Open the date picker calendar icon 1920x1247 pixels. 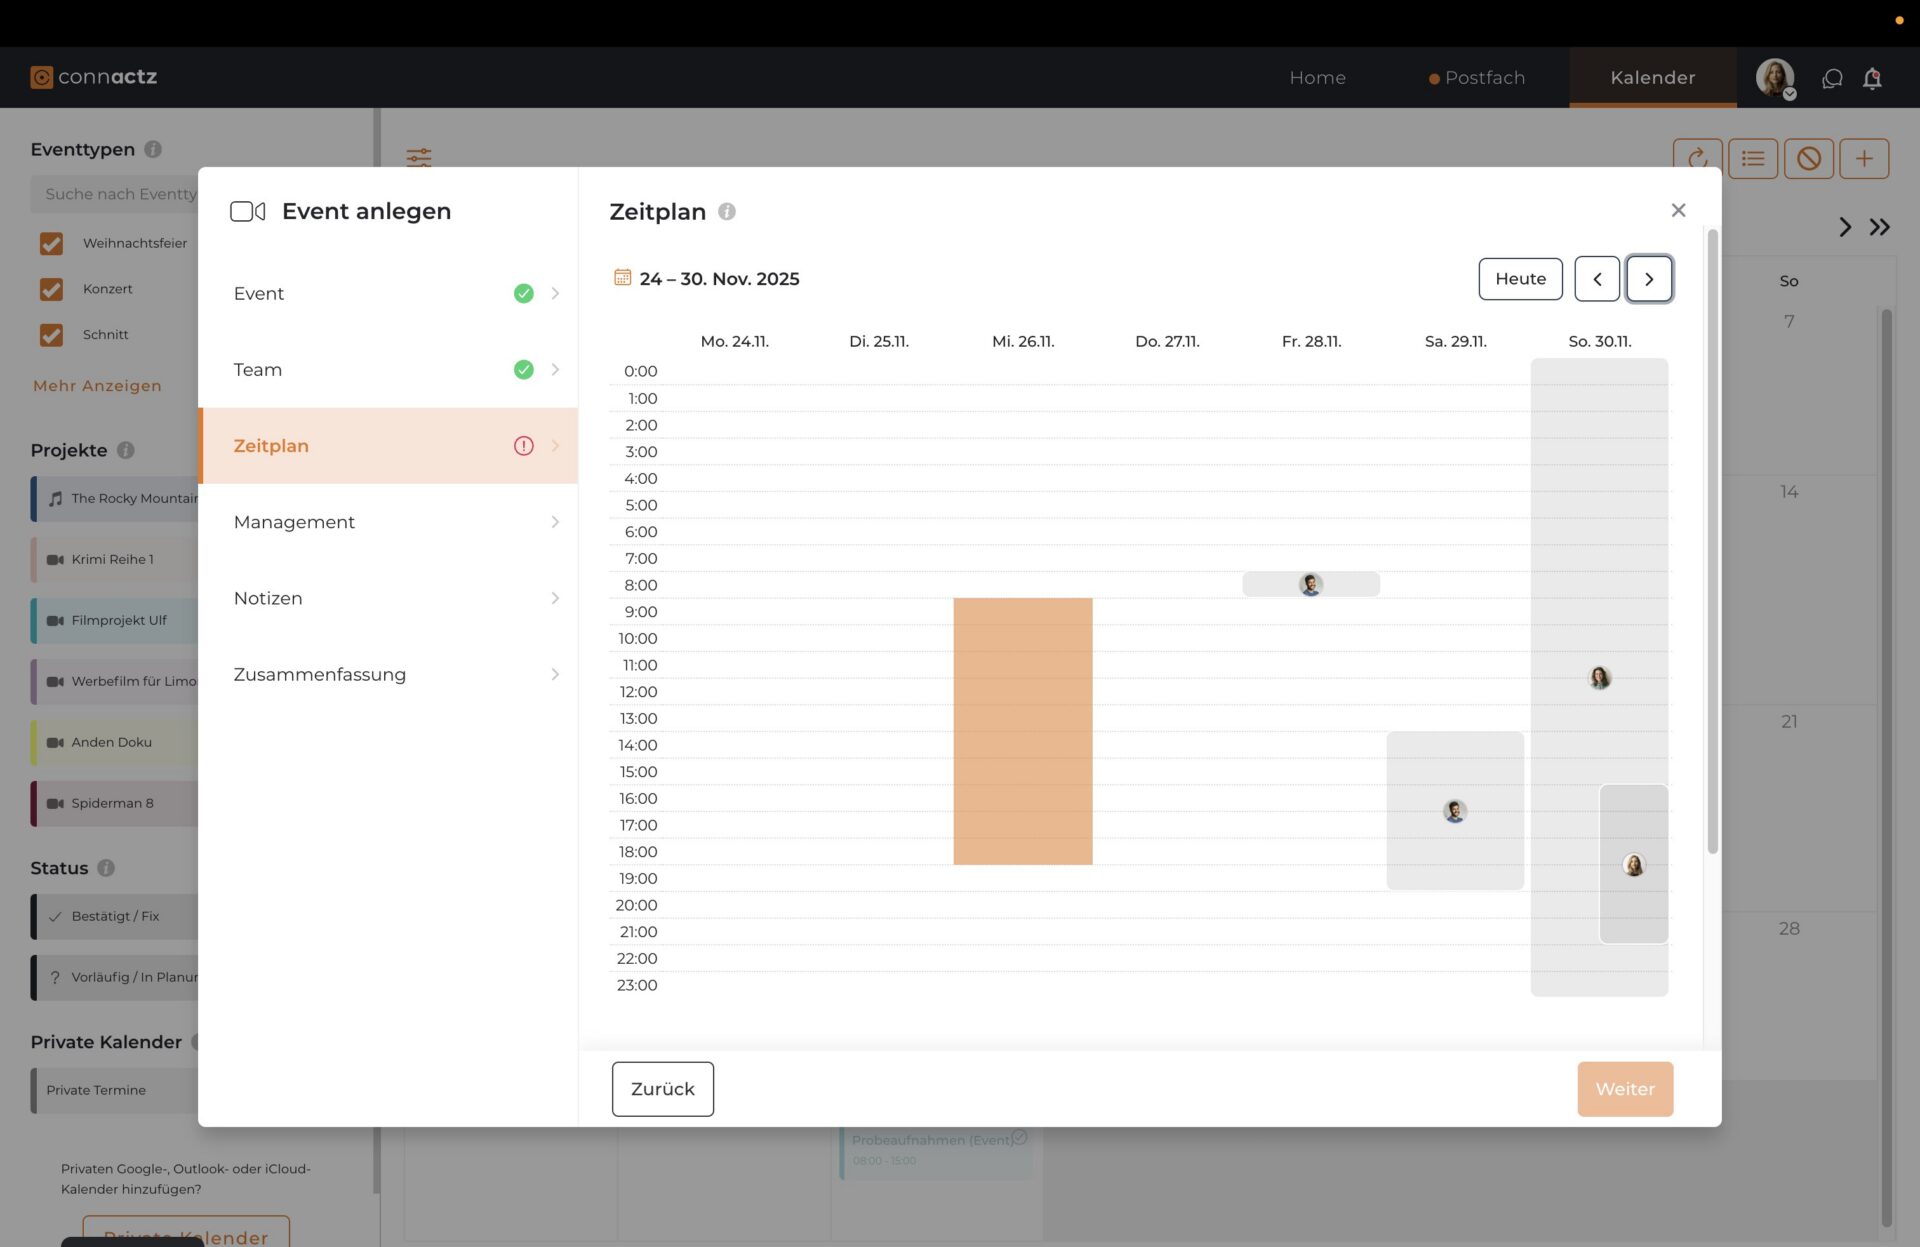(622, 278)
